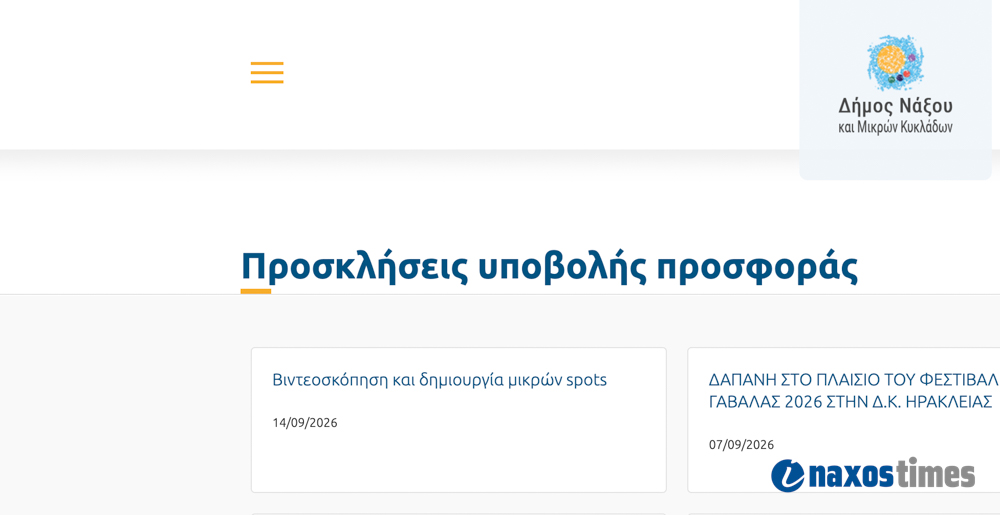Click the 07/09/2026 date label
Viewport: 1000px width, 515px height.
click(x=741, y=444)
